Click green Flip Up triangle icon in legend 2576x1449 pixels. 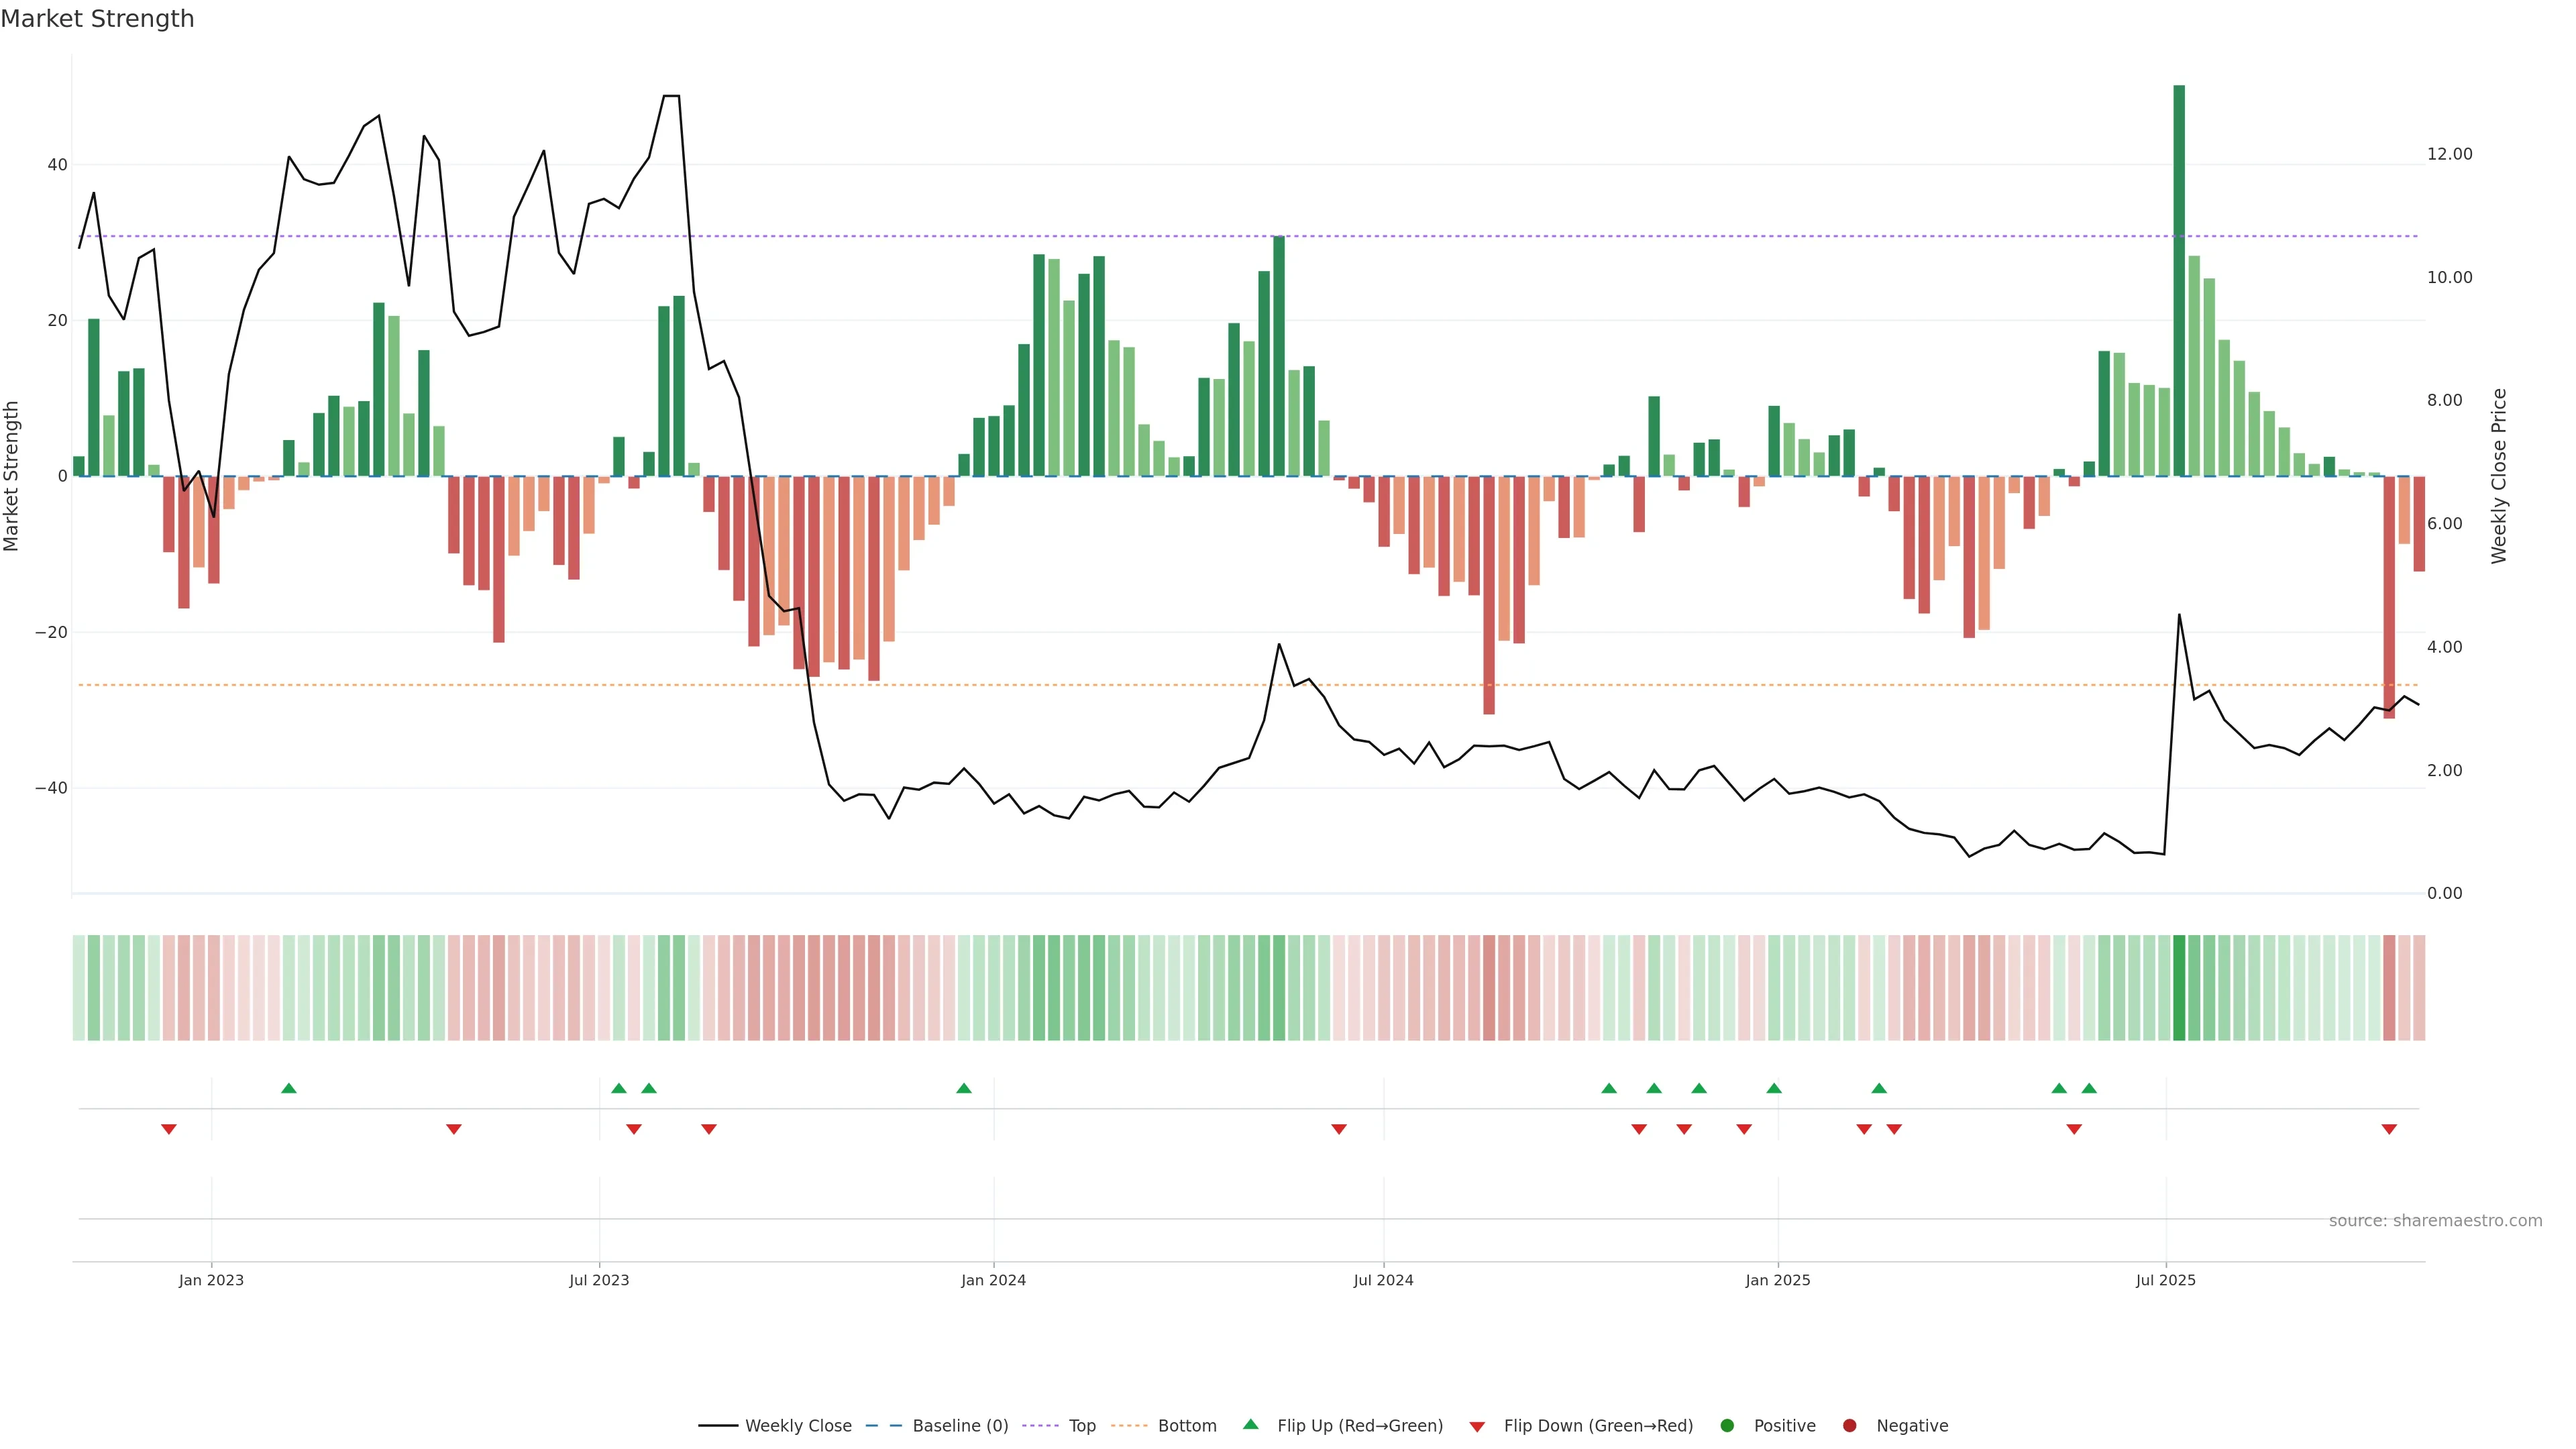pyautogui.click(x=1250, y=1424)
